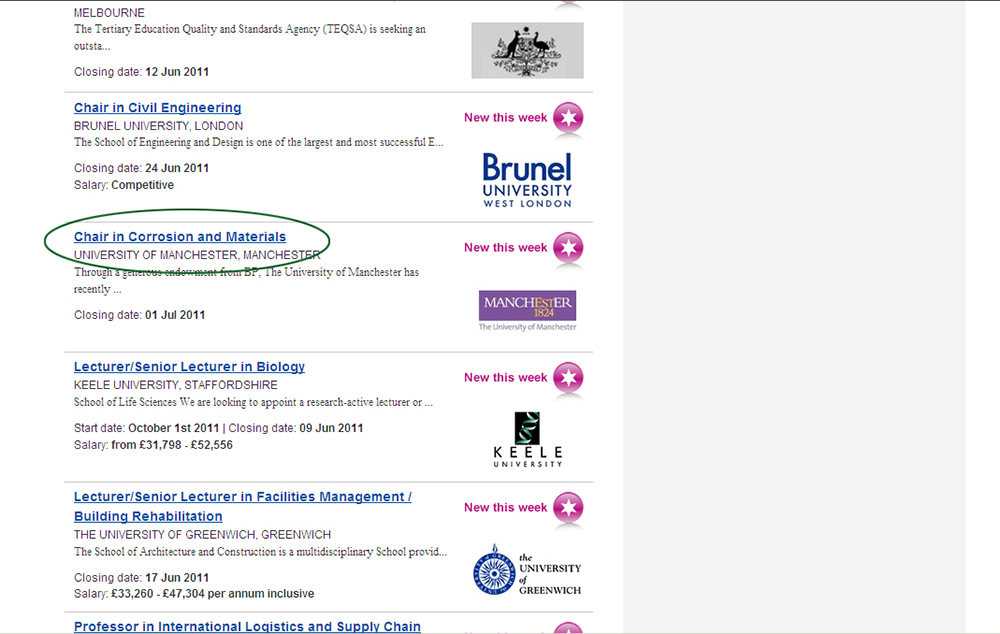
Task: Click the School of Engineering and Design description
Action: (x=258, y=143)
